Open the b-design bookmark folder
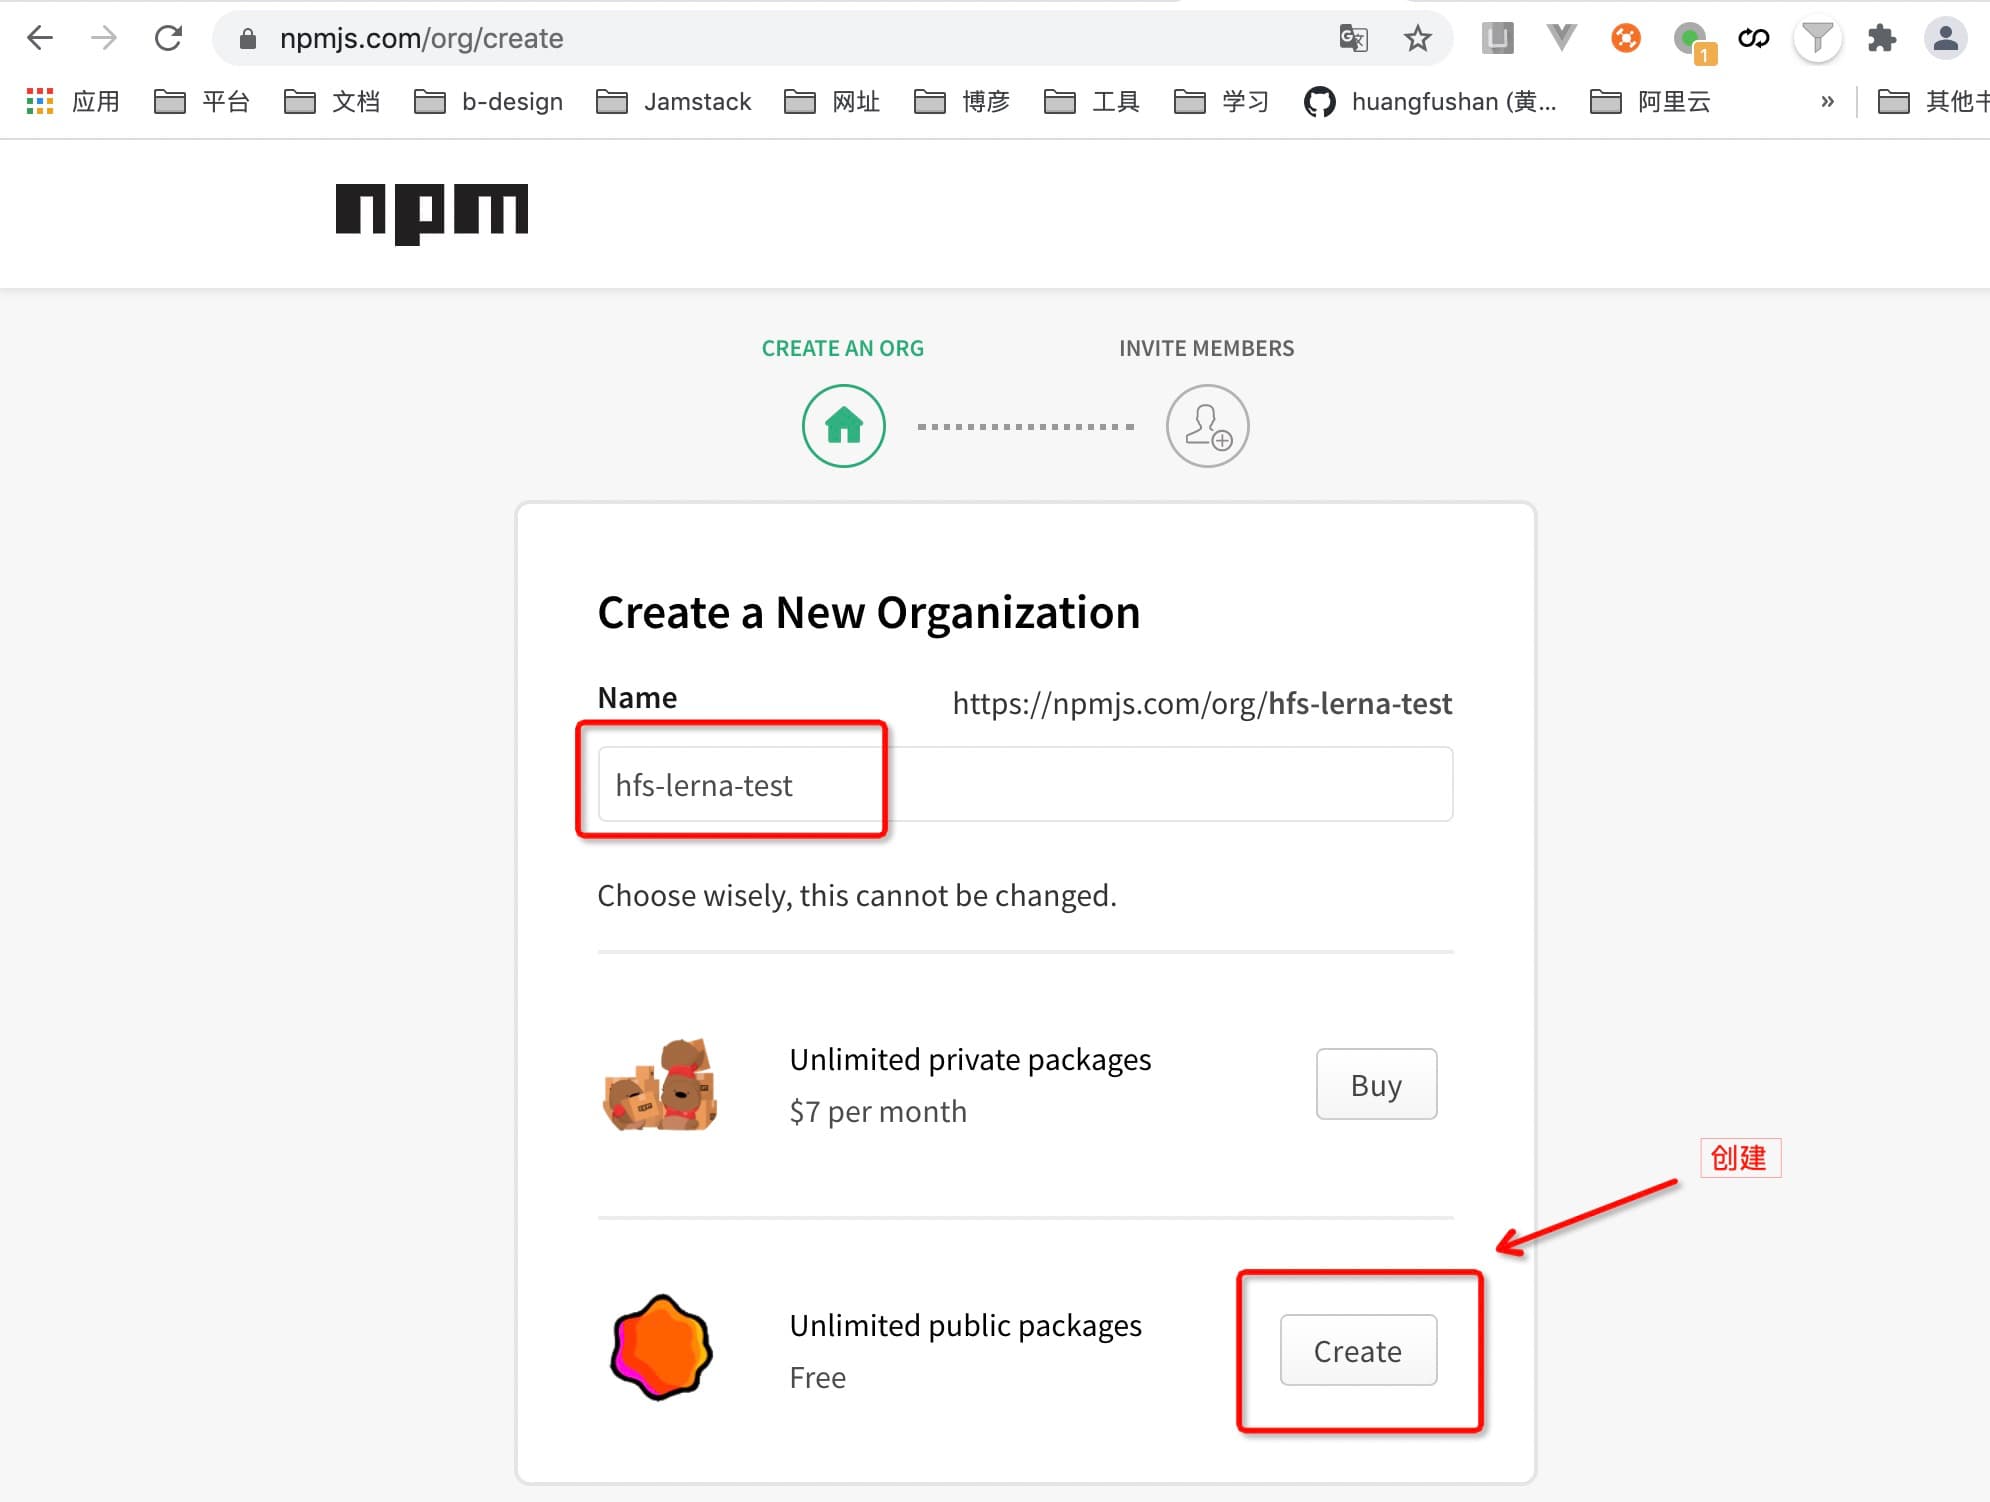This screenshot has width=1990, height=1502. [x=488, y=101]
